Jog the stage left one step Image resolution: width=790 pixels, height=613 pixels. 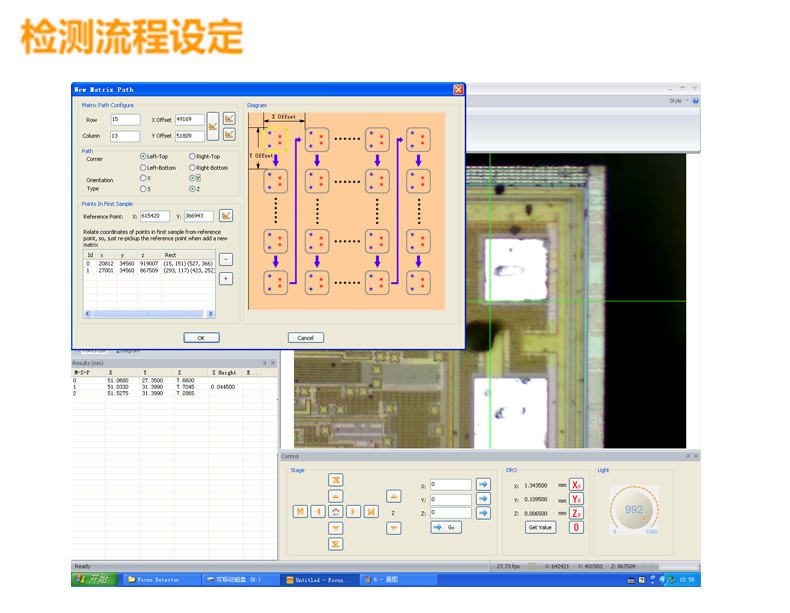tap(318, 512)
